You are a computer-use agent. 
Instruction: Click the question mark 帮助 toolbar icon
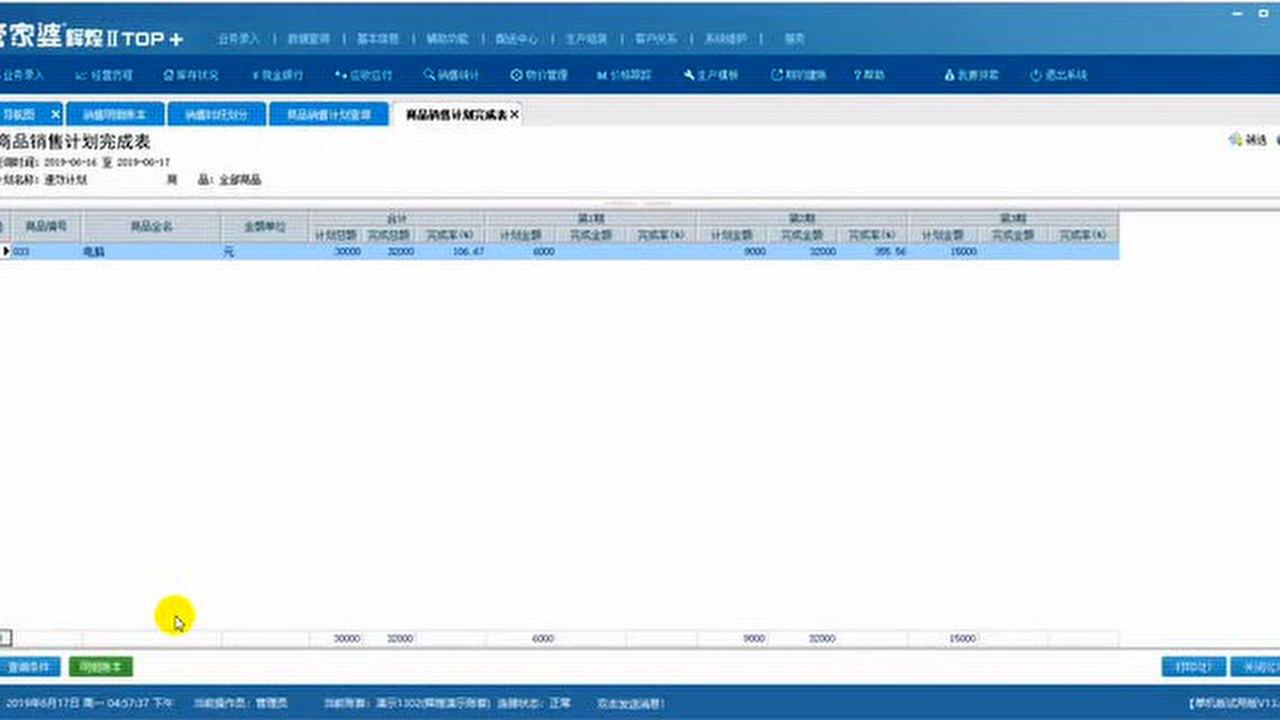click(x=870, y=75)
